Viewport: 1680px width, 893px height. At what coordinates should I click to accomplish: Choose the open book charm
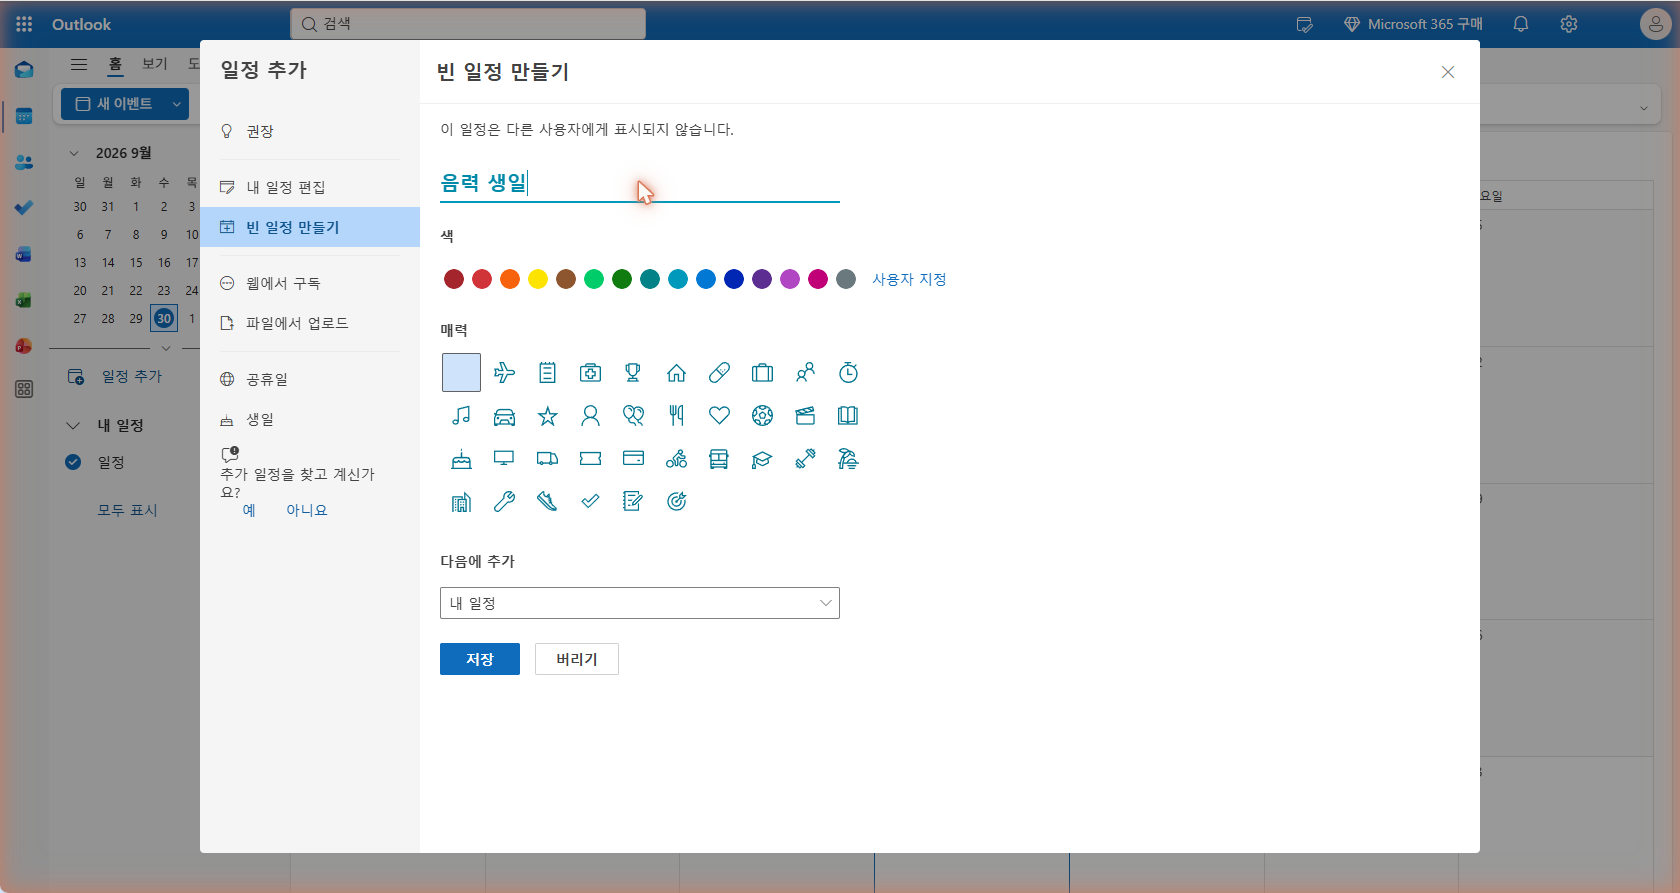tap(848, 416)
